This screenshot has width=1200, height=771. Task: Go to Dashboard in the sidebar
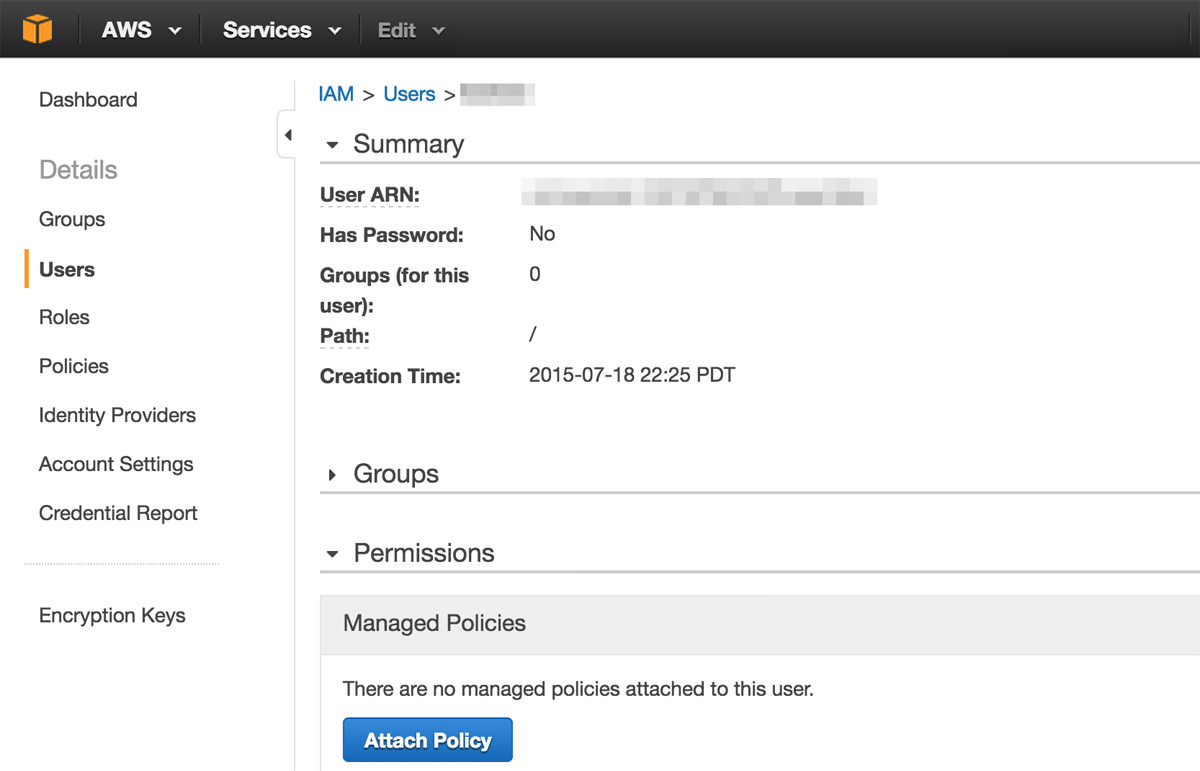tap(88, 100)
